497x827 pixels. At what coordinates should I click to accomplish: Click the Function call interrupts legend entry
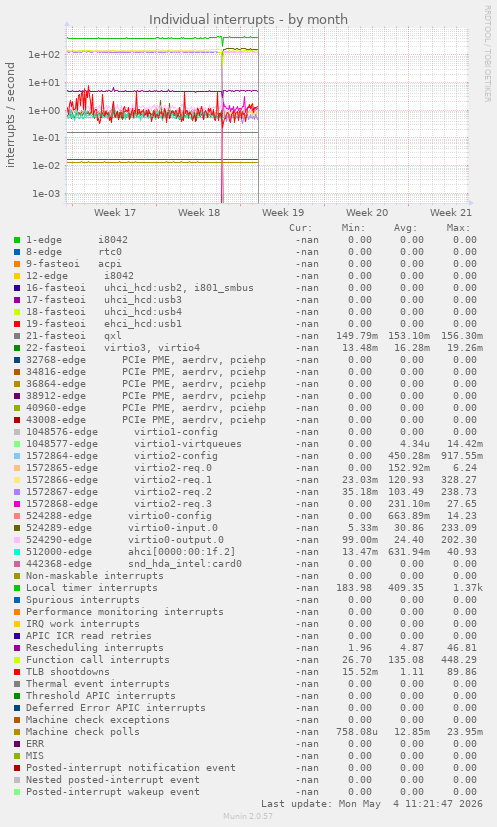(98, 660)
